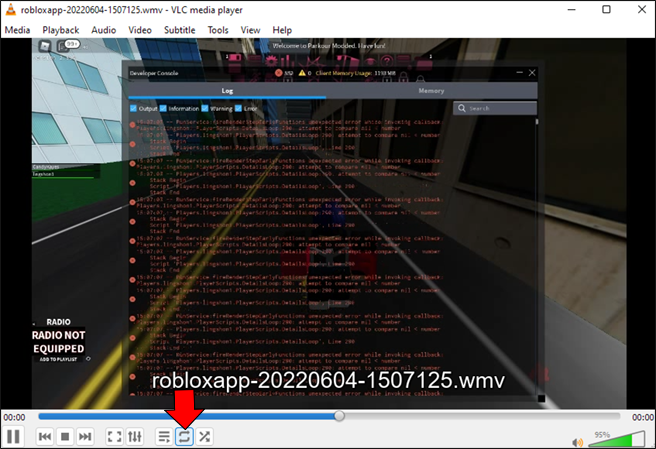
Task: Click remaining time label at right
Action: tap(643, 417)
